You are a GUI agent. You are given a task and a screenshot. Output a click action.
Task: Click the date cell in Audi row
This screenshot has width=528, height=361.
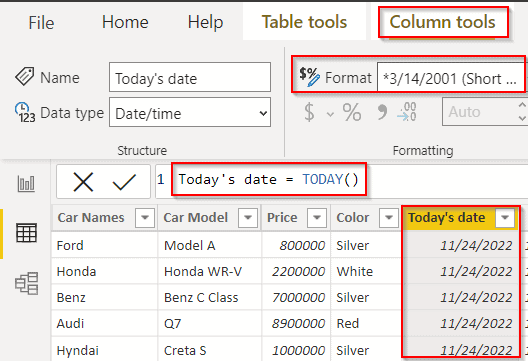coord(460,323)
